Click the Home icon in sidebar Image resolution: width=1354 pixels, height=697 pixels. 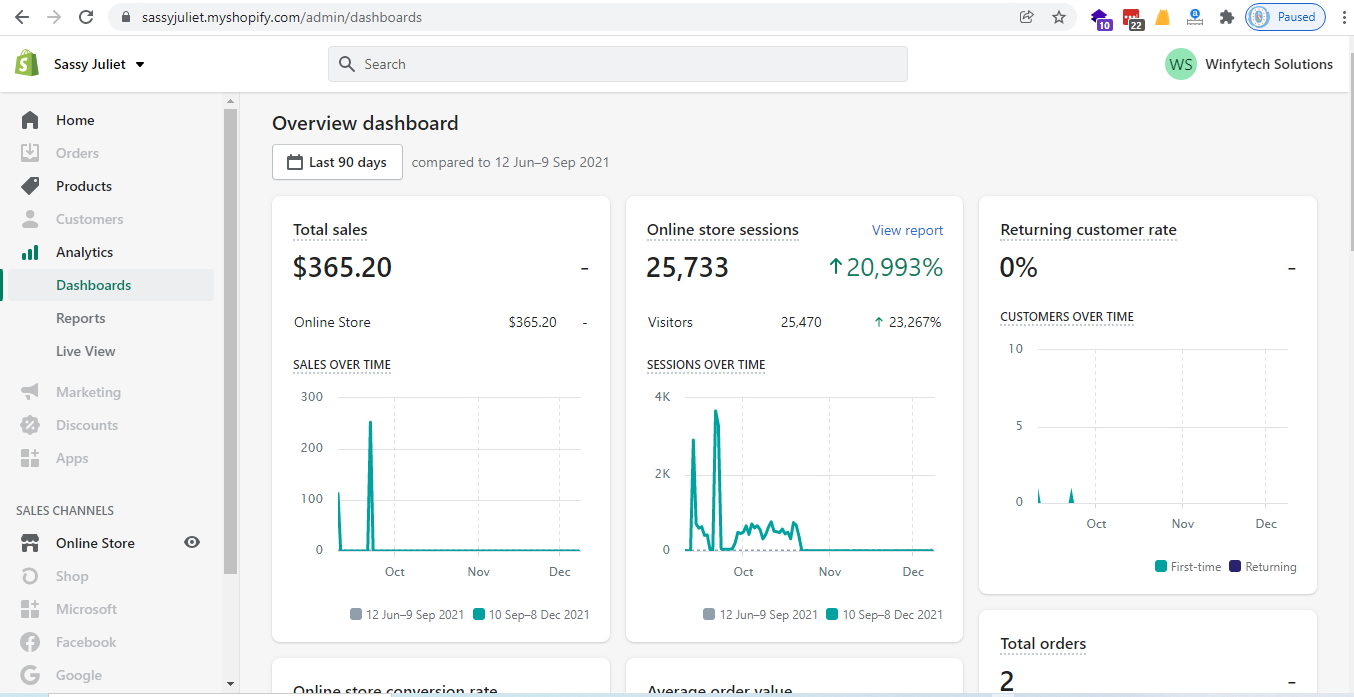pyautogui.click(x=30, y=120)
